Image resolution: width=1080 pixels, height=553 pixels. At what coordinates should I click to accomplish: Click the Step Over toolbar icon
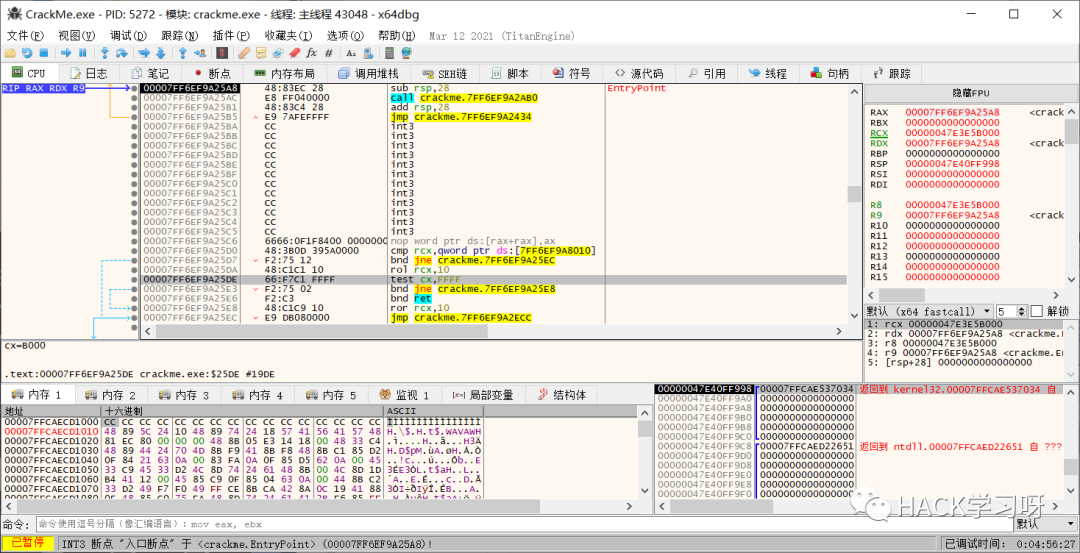(x=120, y=53)
